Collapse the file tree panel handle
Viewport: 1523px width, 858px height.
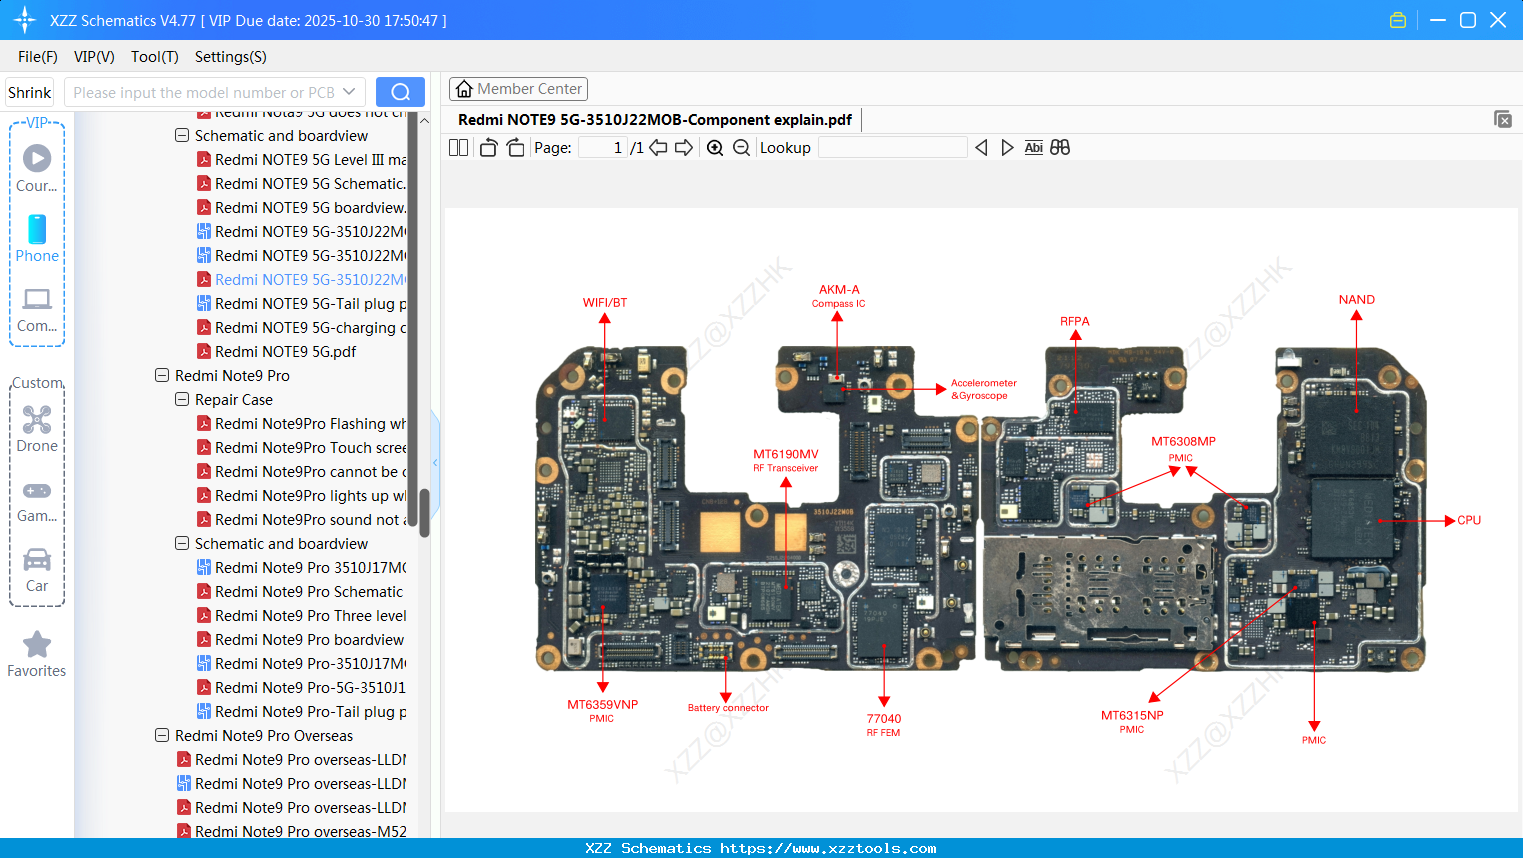tap(435, 463)
